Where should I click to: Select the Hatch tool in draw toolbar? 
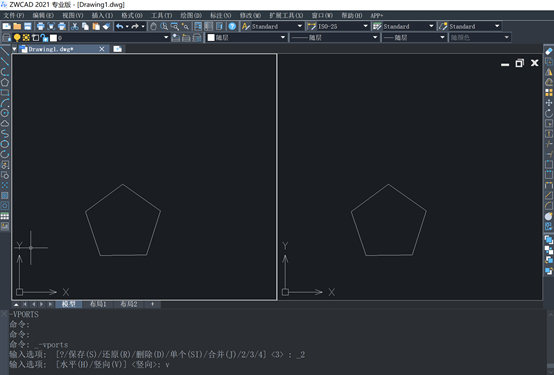(x=5, y=195)
